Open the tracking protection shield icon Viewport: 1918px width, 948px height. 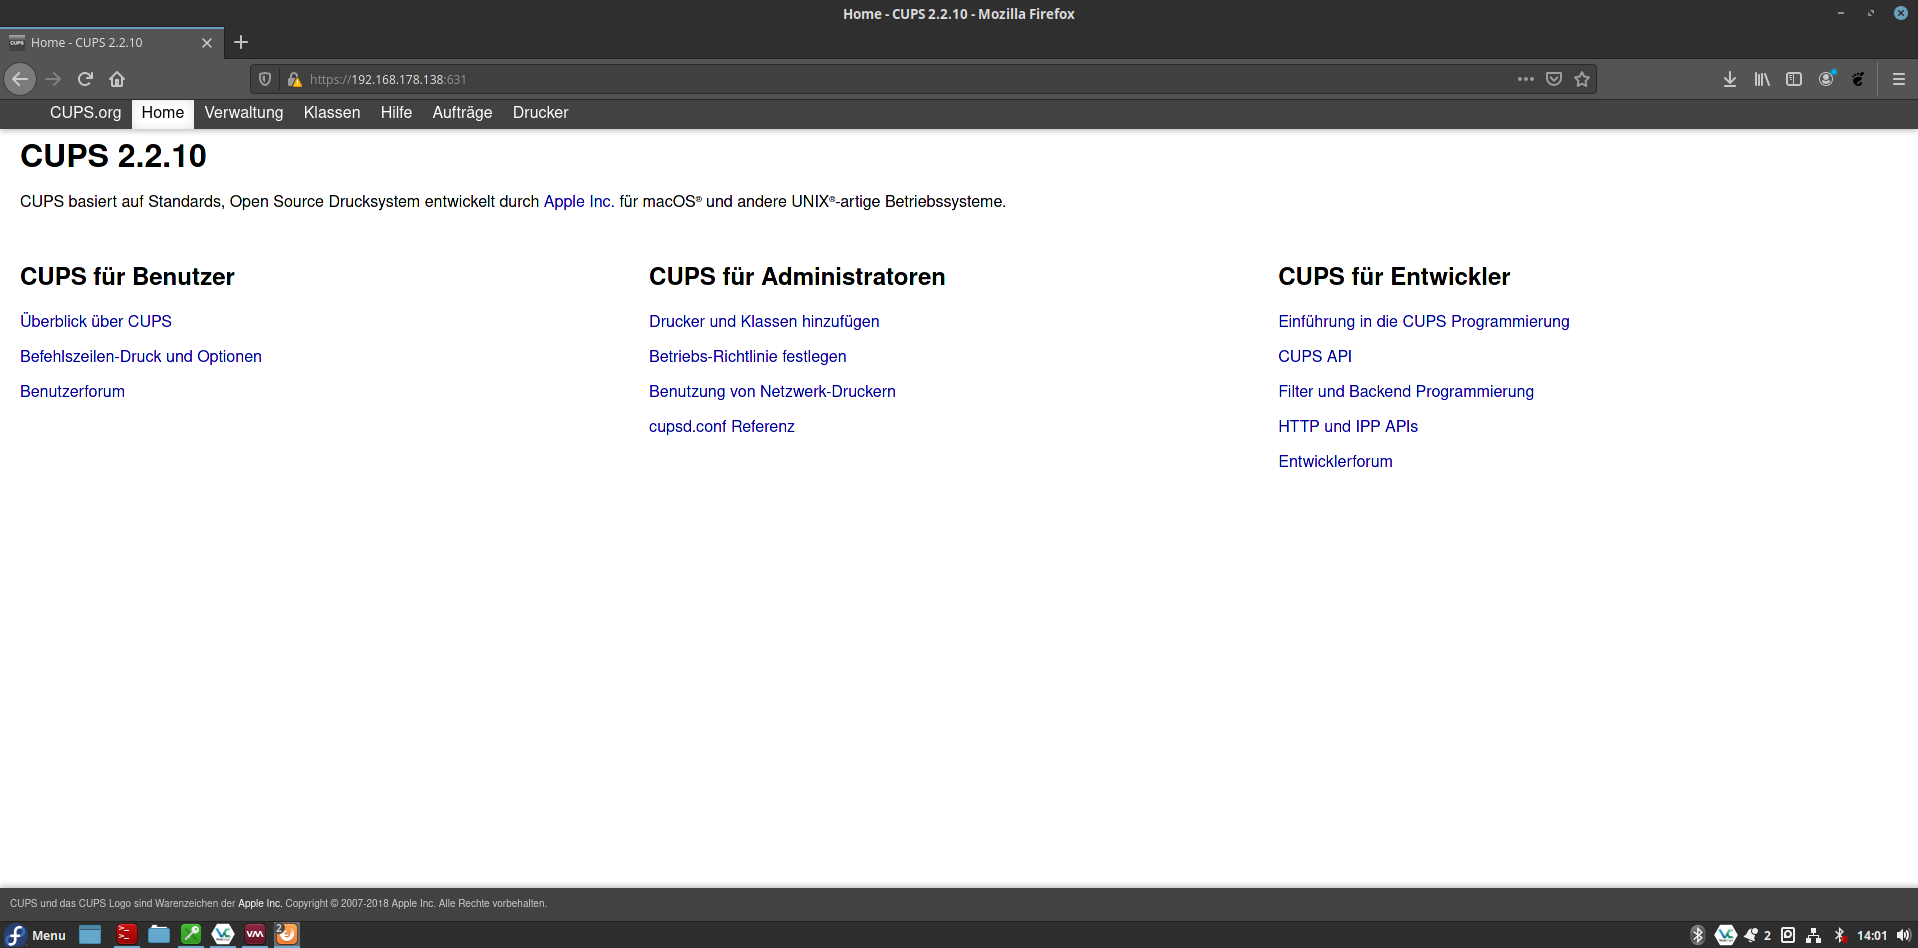click(265, 79)
